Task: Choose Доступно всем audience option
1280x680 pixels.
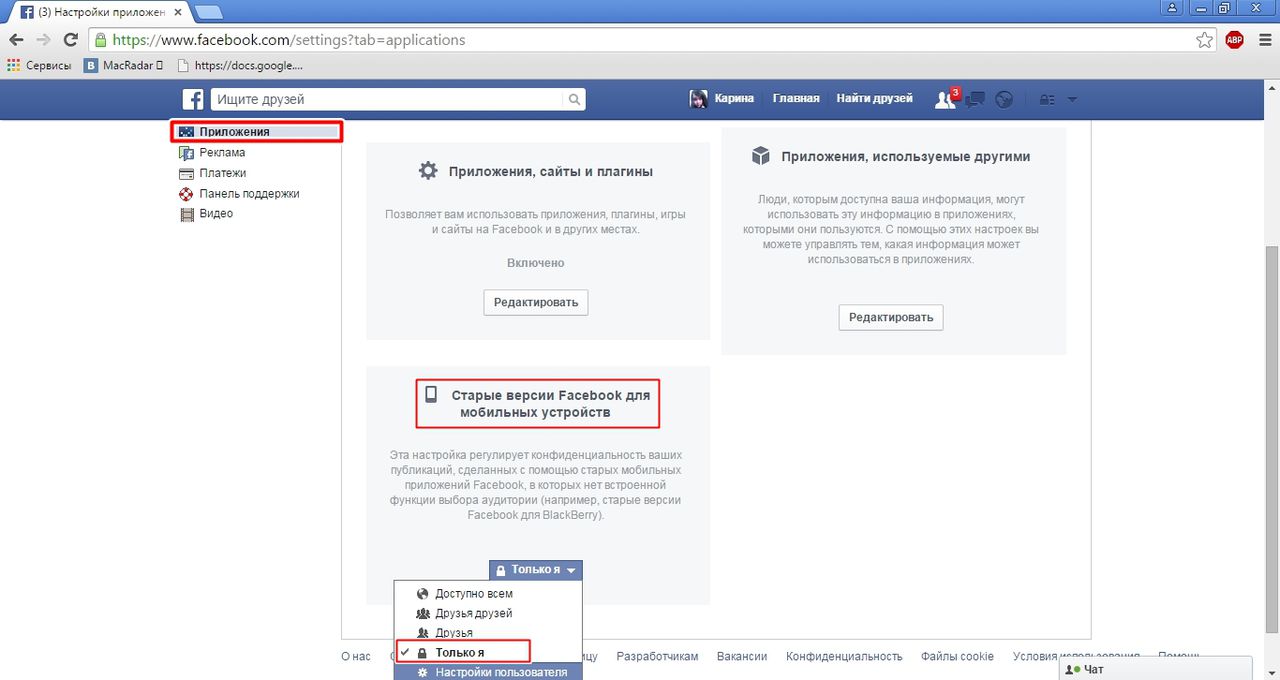Action: pyautogui.click(x=488, y=593)
